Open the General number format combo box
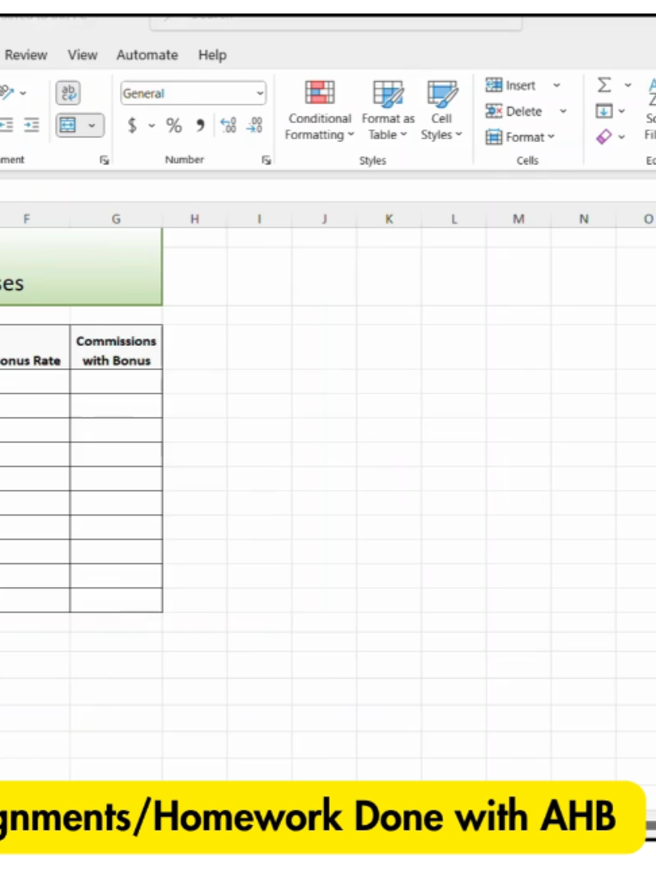 coord(193,93)
